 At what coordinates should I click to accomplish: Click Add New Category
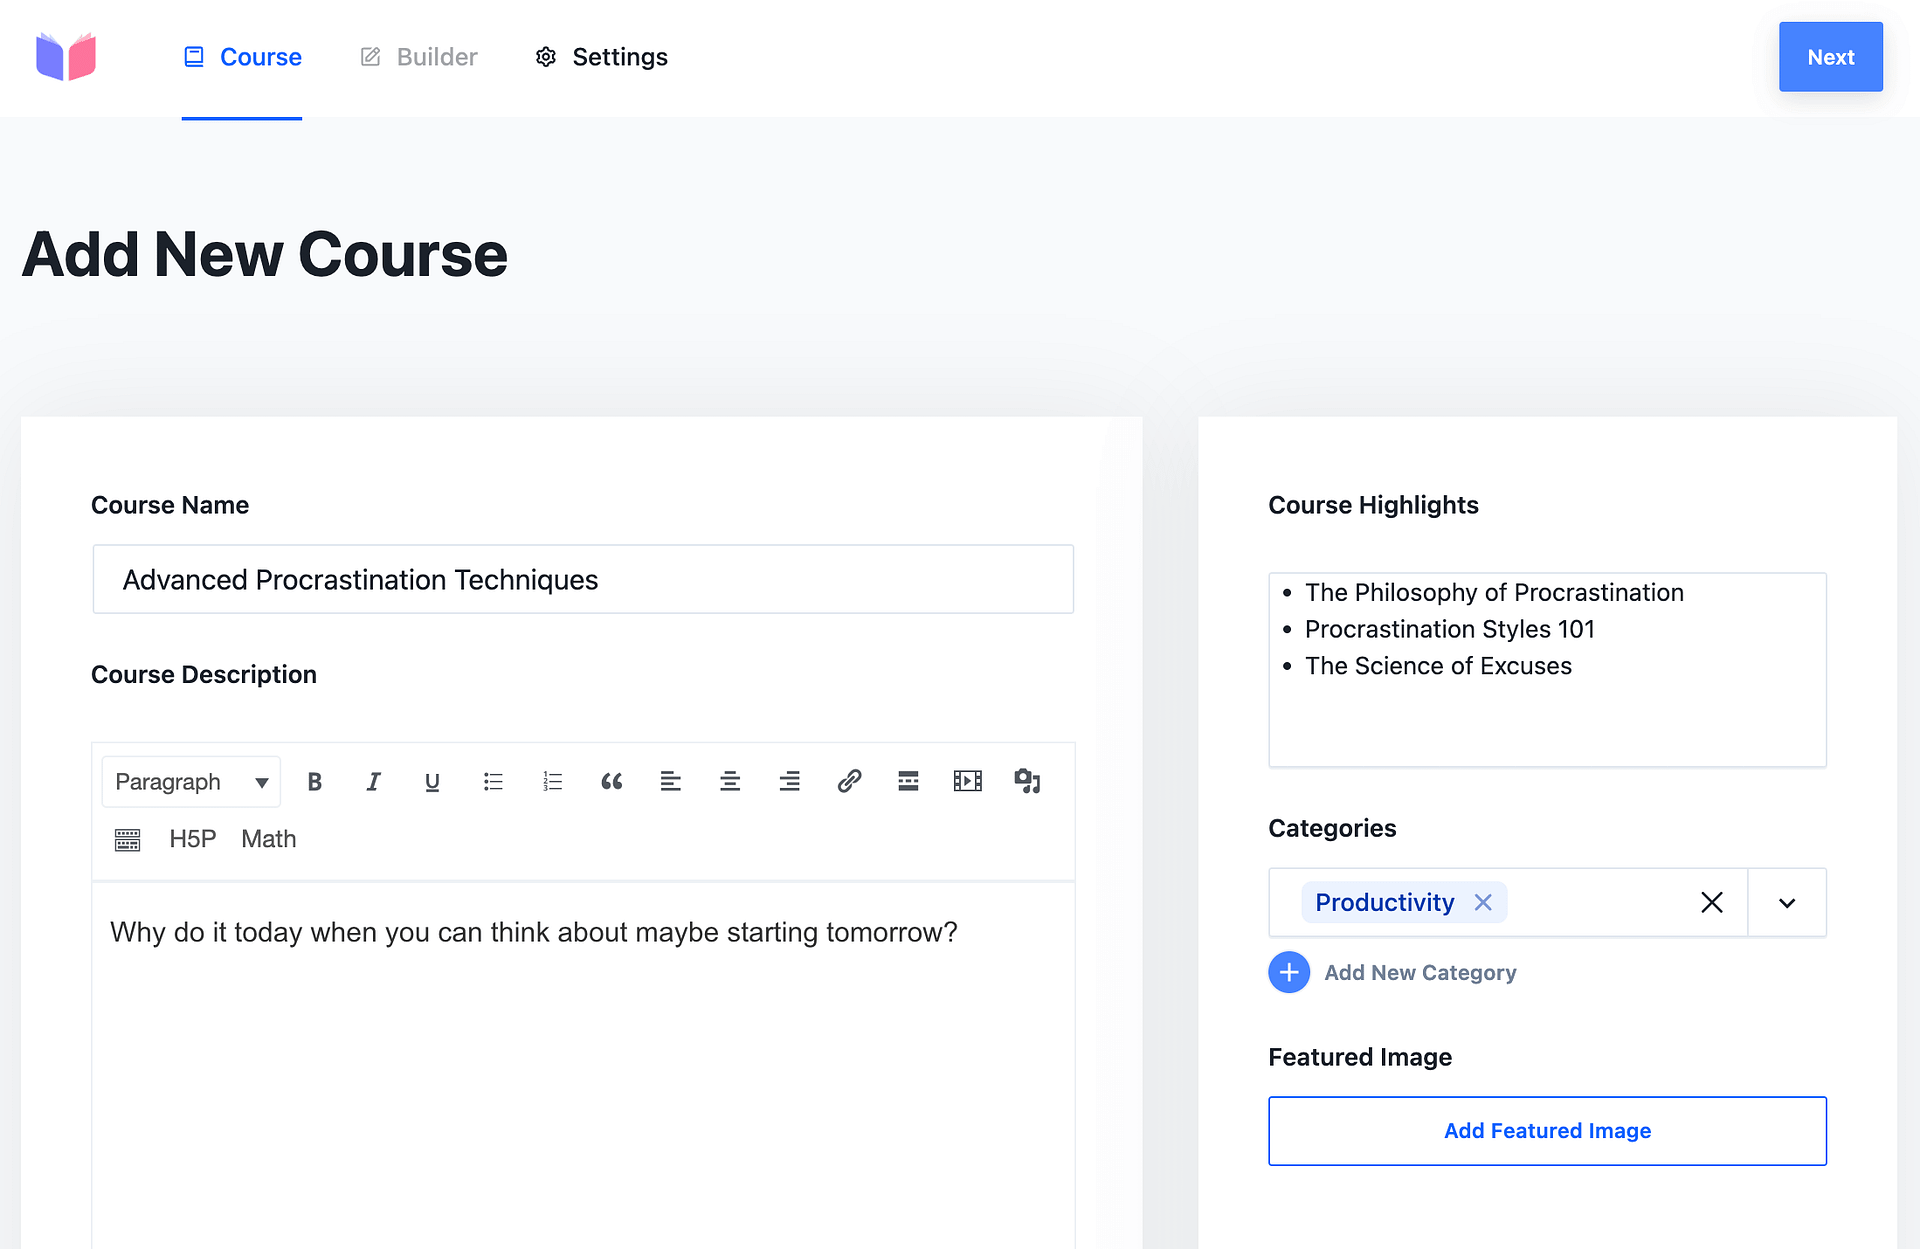pyautogui.click(x=1420, y=972)
